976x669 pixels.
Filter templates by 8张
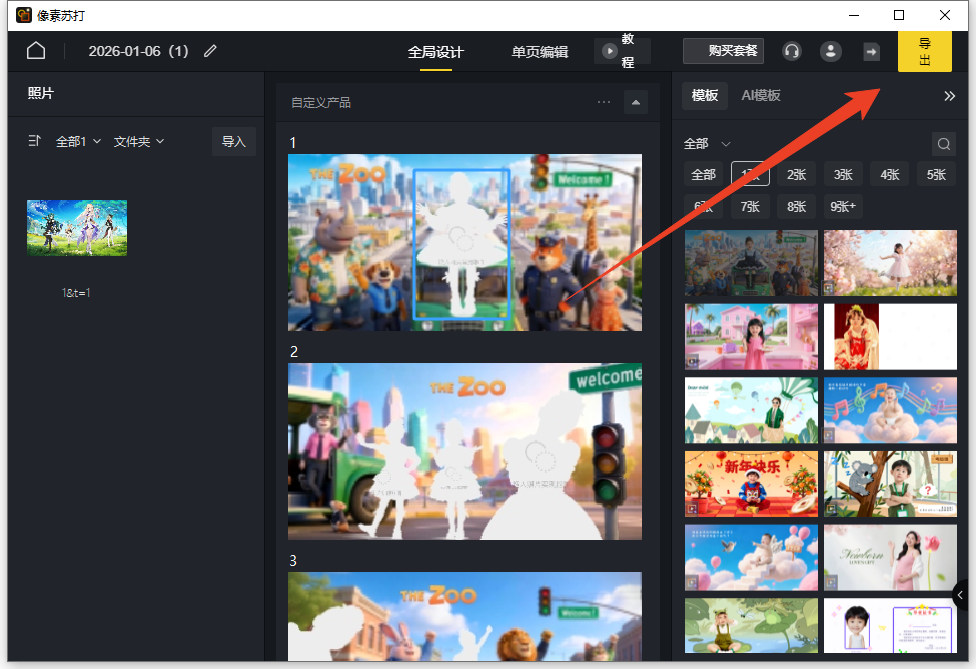(x=797, y=206)
